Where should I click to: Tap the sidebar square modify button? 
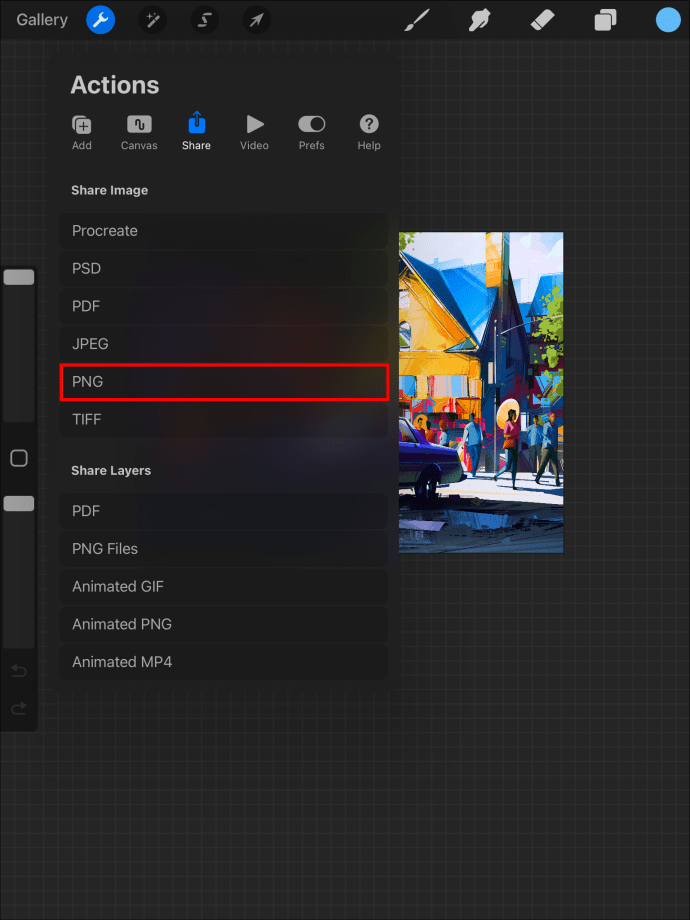19,458
